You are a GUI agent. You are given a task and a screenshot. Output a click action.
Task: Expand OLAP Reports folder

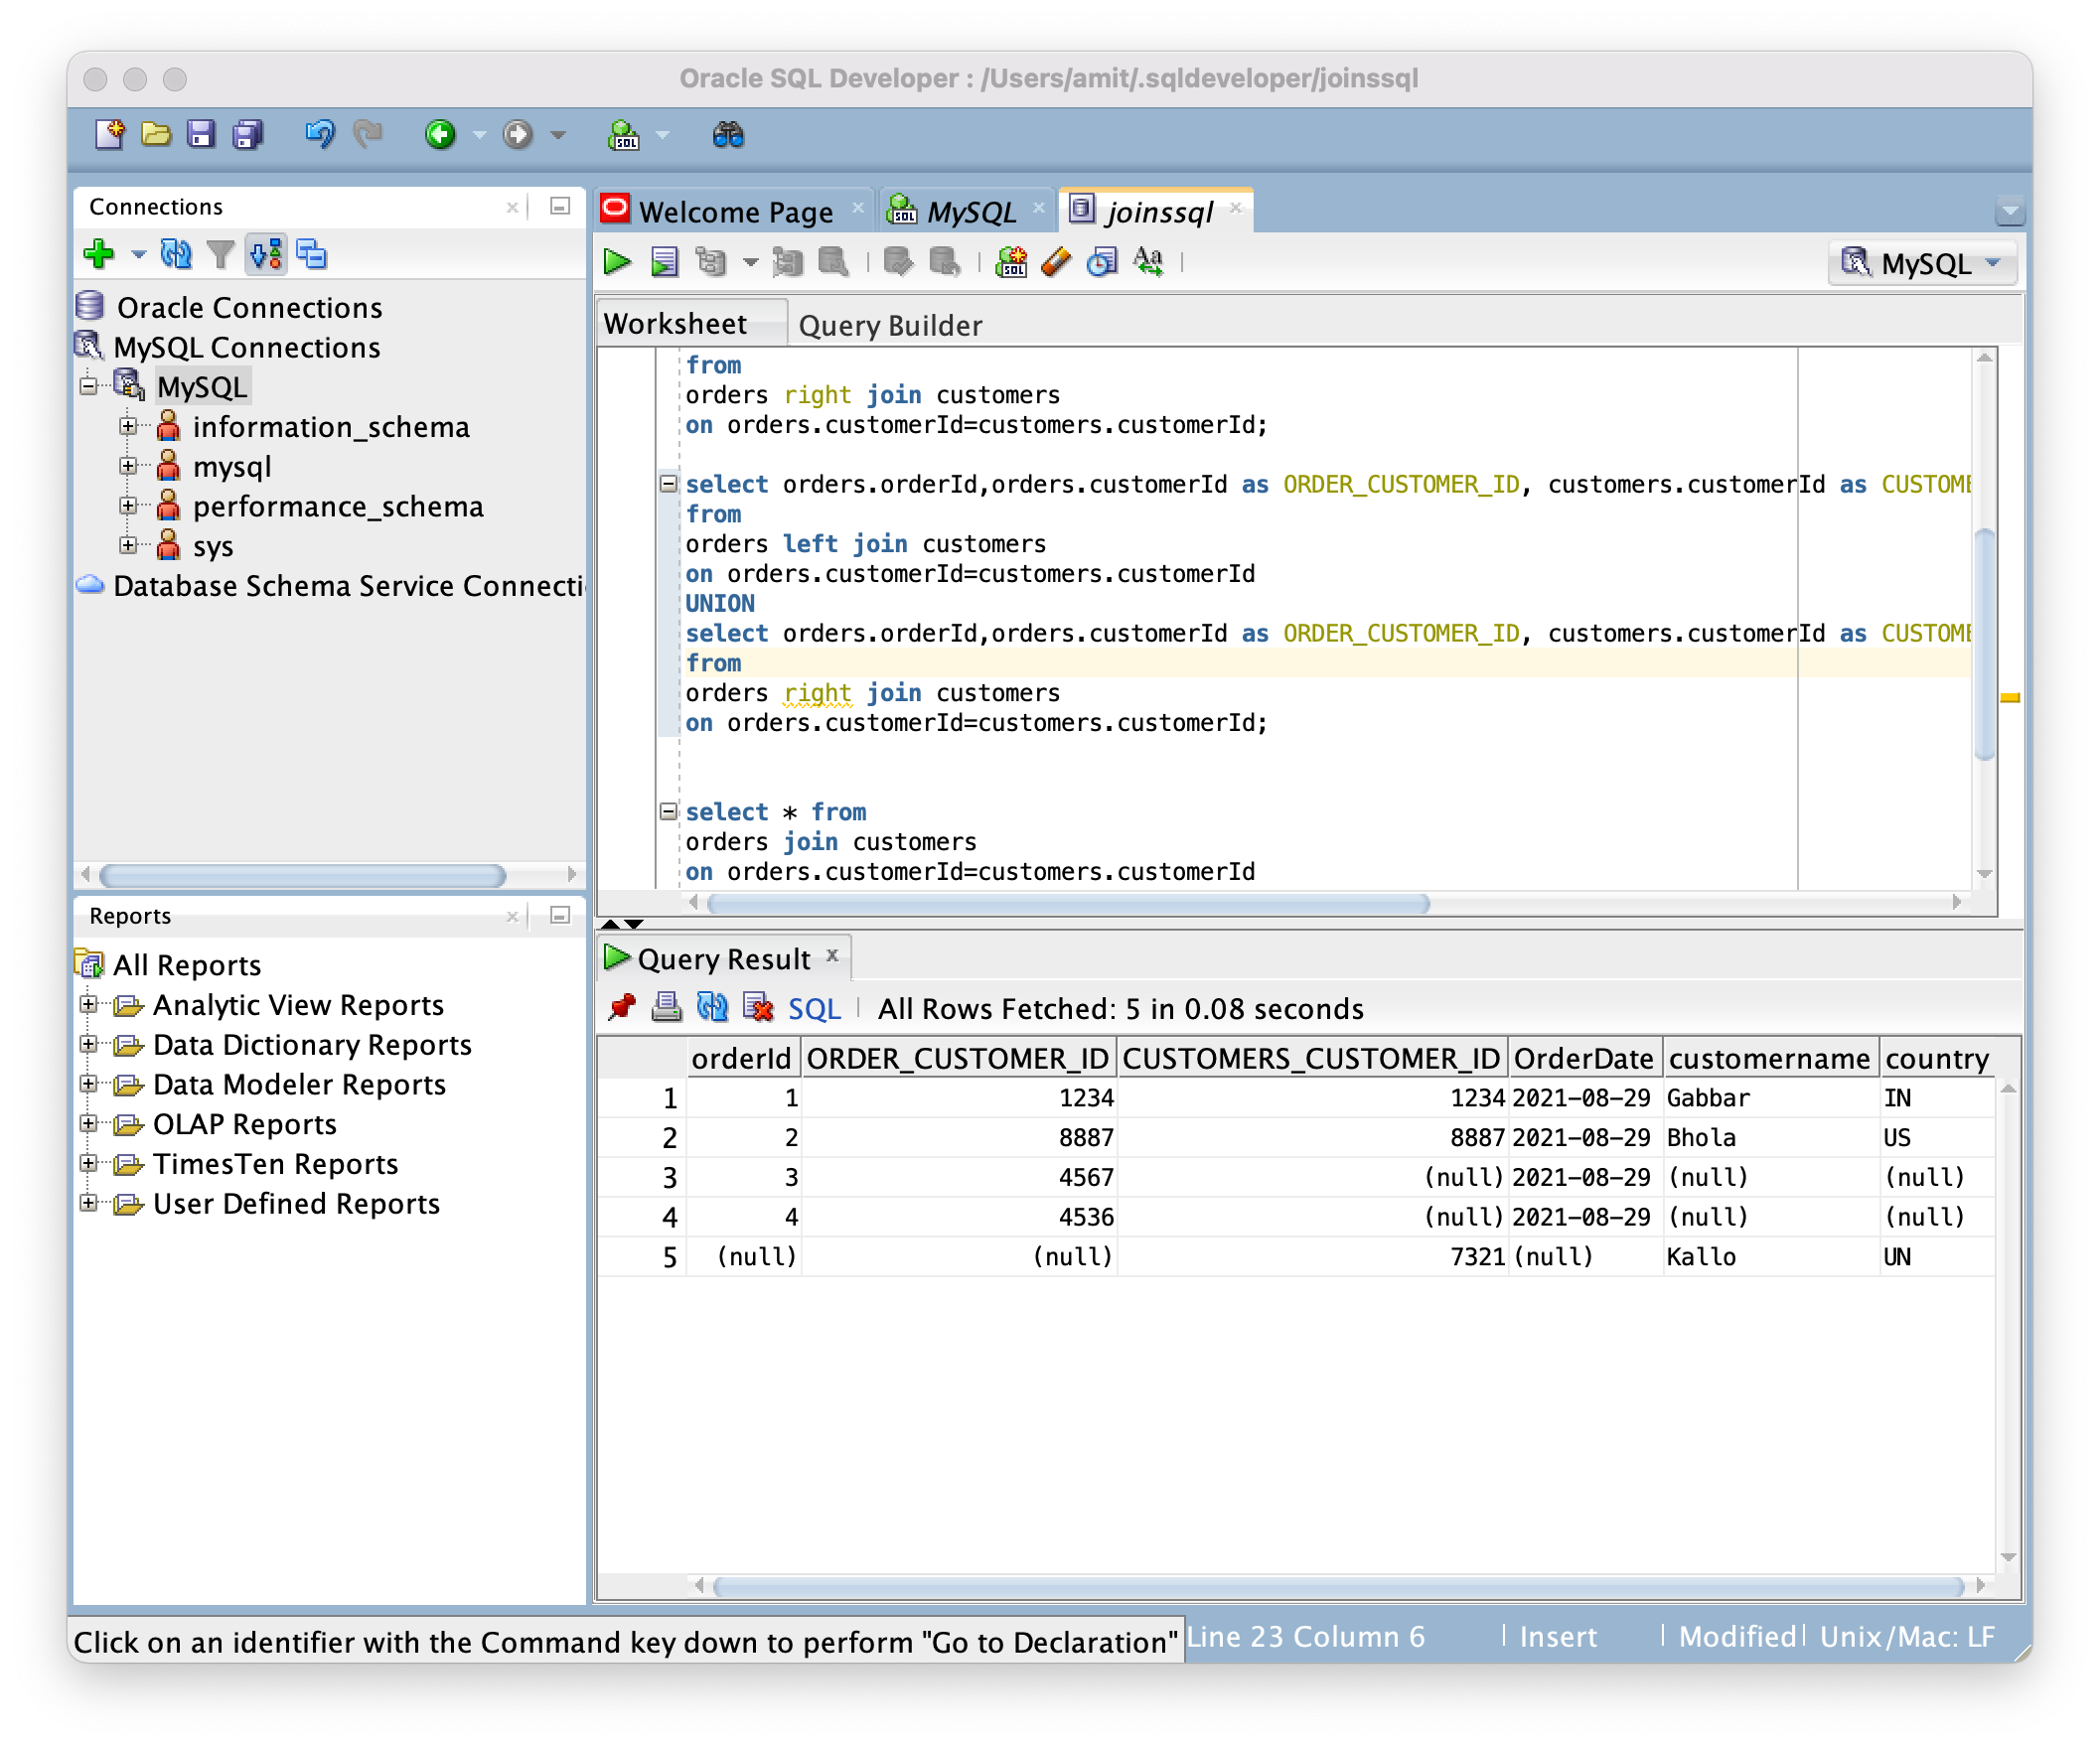(x=89, y=1123)
